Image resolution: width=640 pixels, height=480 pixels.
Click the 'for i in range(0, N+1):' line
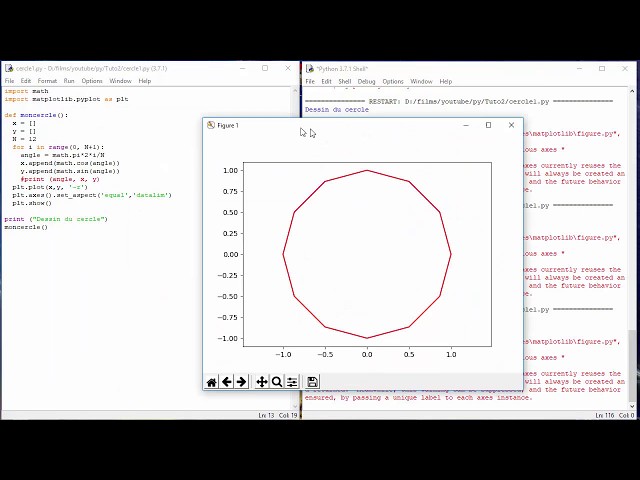58,147
